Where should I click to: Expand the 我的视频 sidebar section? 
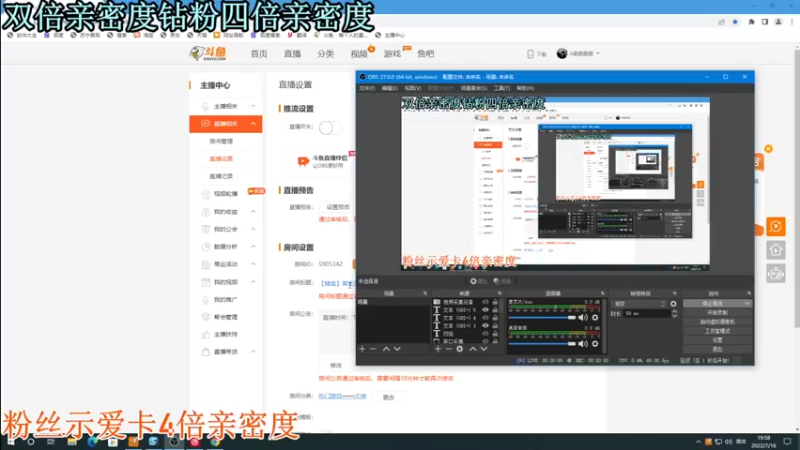click(253, 282)
